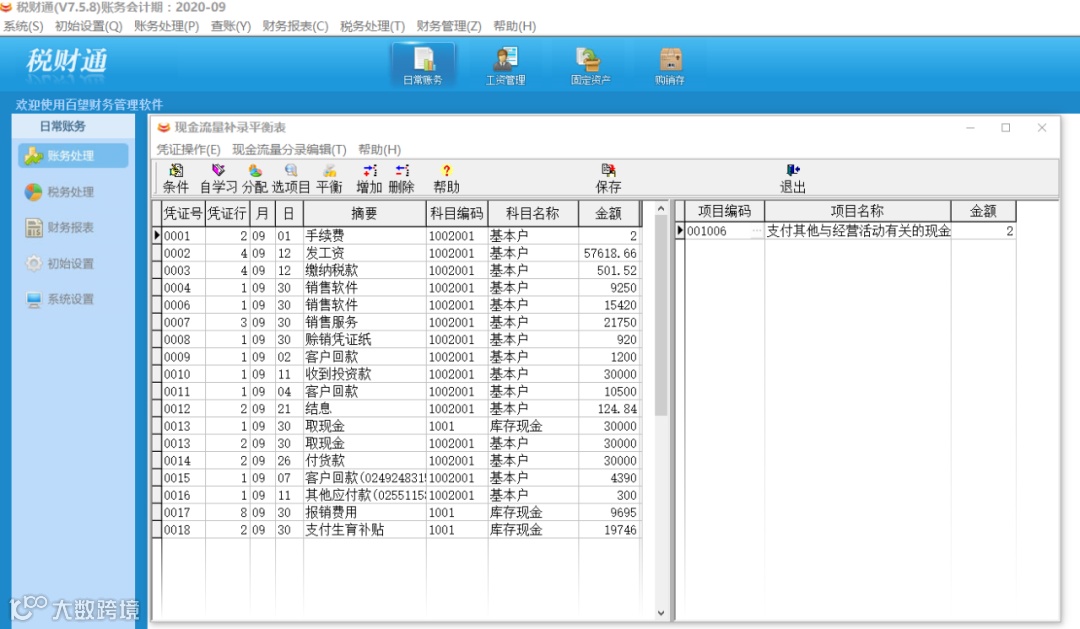The image size is (1080, 629).
Task: Click the 条件 toolbar icon
Action: 176,178
